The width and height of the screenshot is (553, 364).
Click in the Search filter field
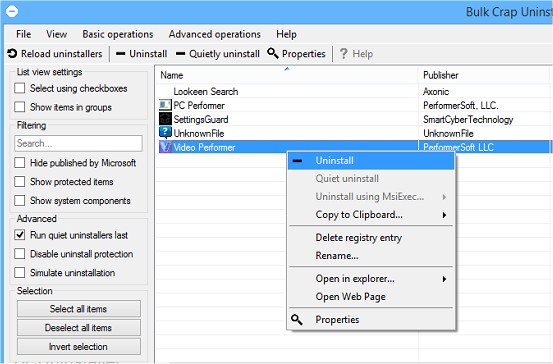79,143
